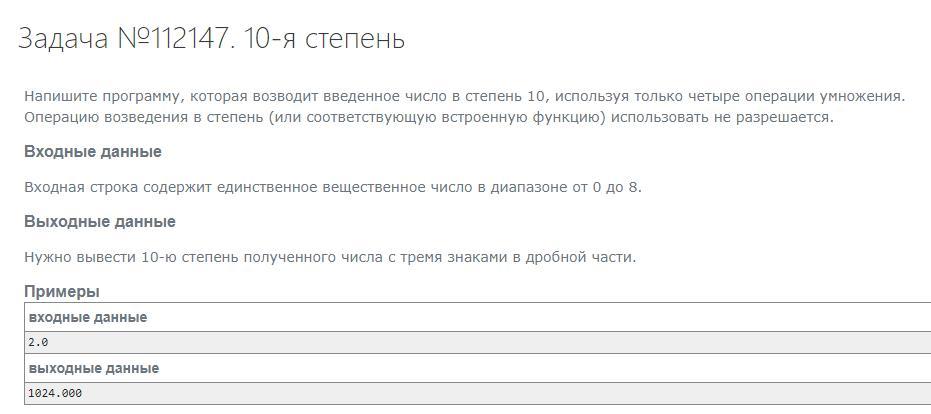
Task: Click the "входные данные" example table header
Action: click(x=88, y=317)
